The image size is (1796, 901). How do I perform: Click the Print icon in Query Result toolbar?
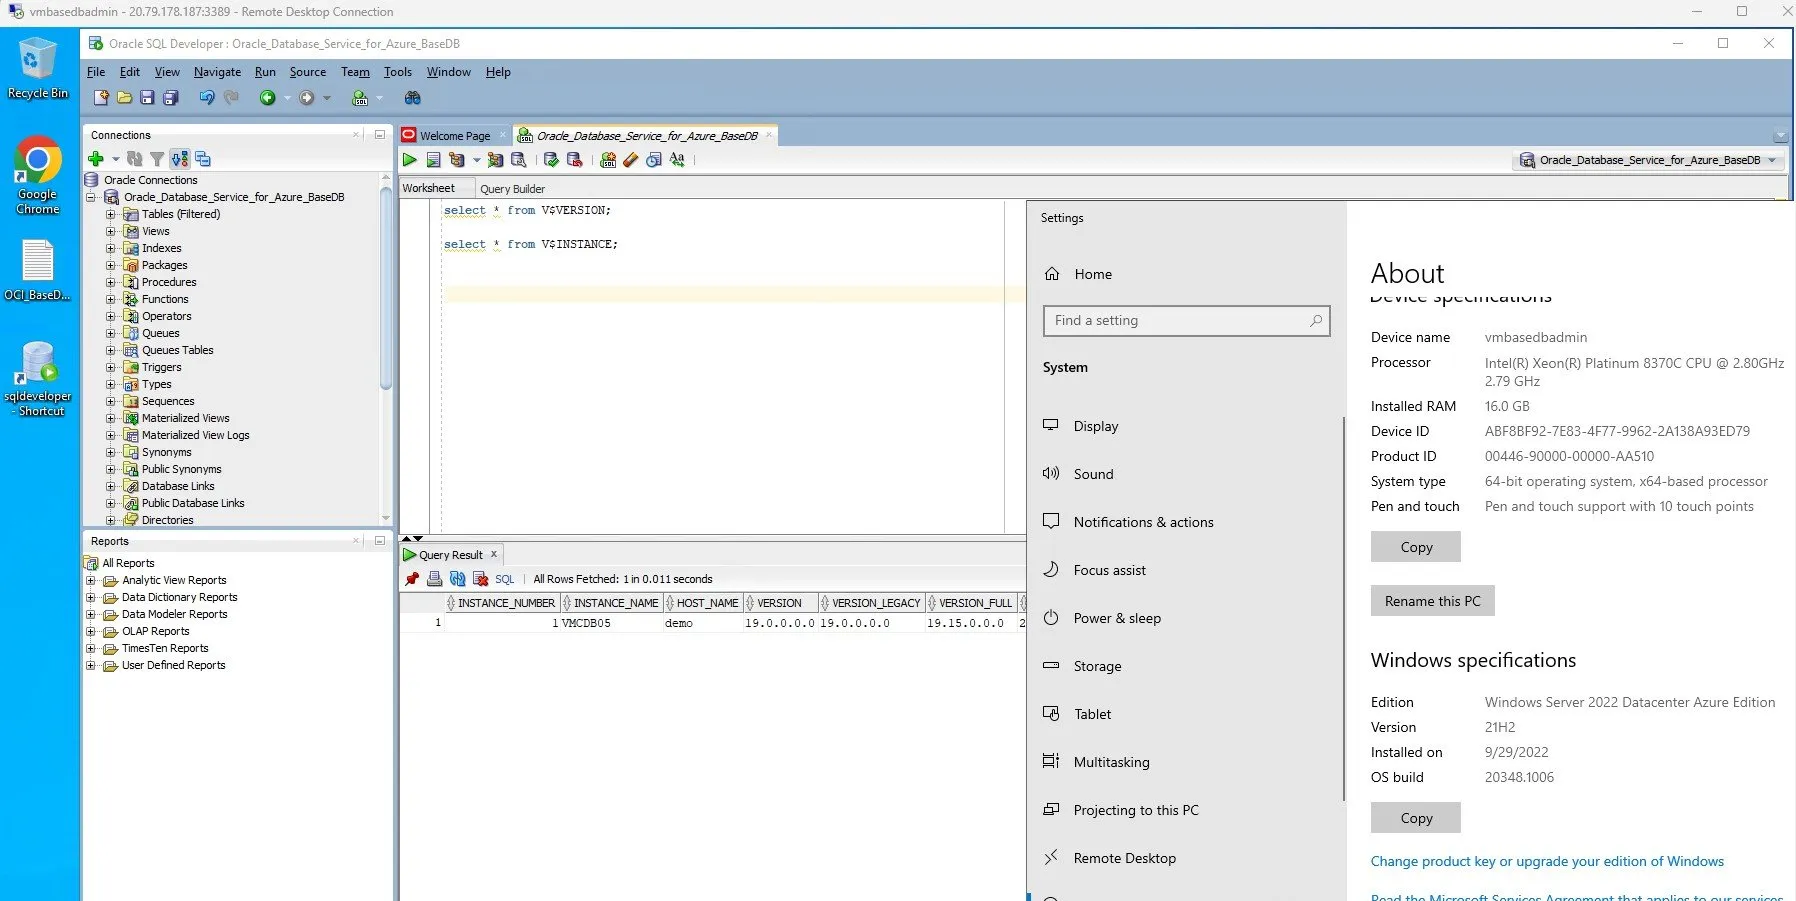click(x=434, y=579)
